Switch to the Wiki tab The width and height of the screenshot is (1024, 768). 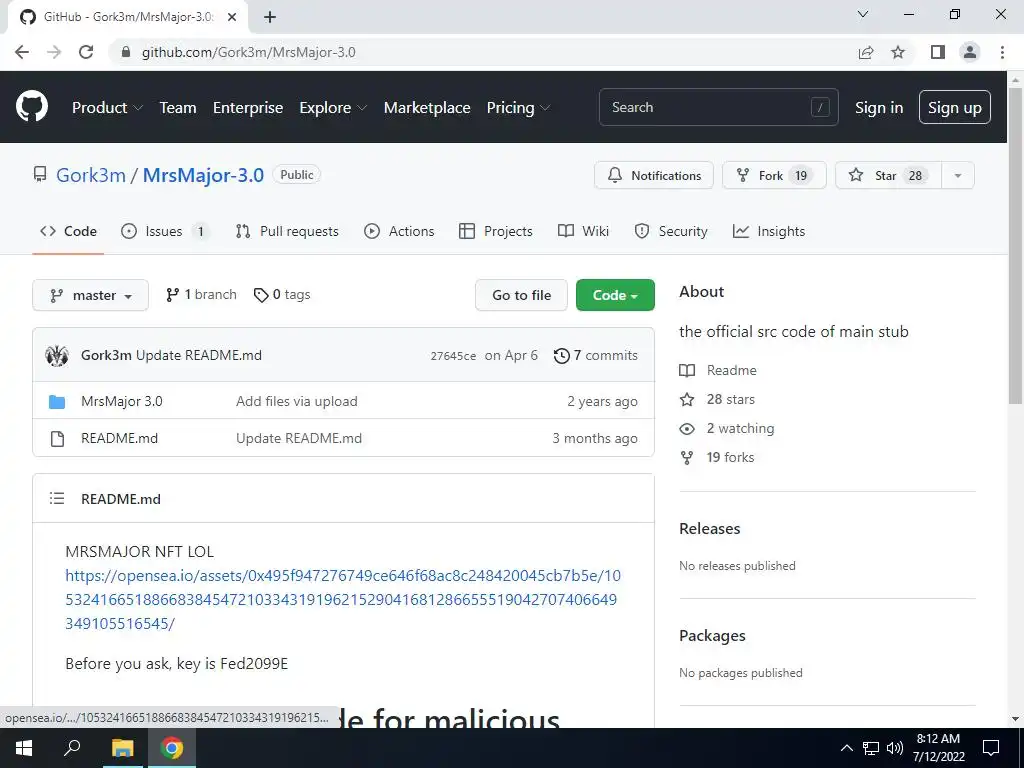coord(583,231)
